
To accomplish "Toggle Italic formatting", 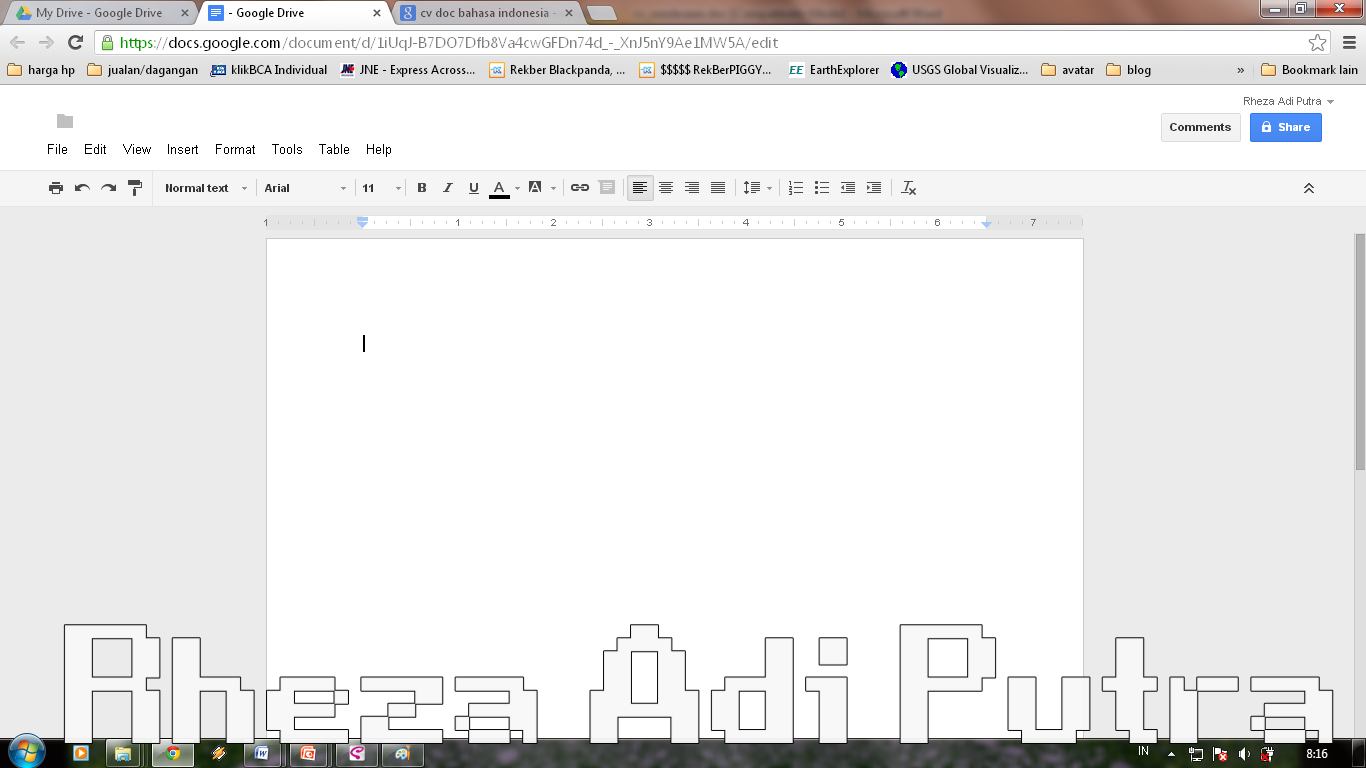I will [448, 188].
